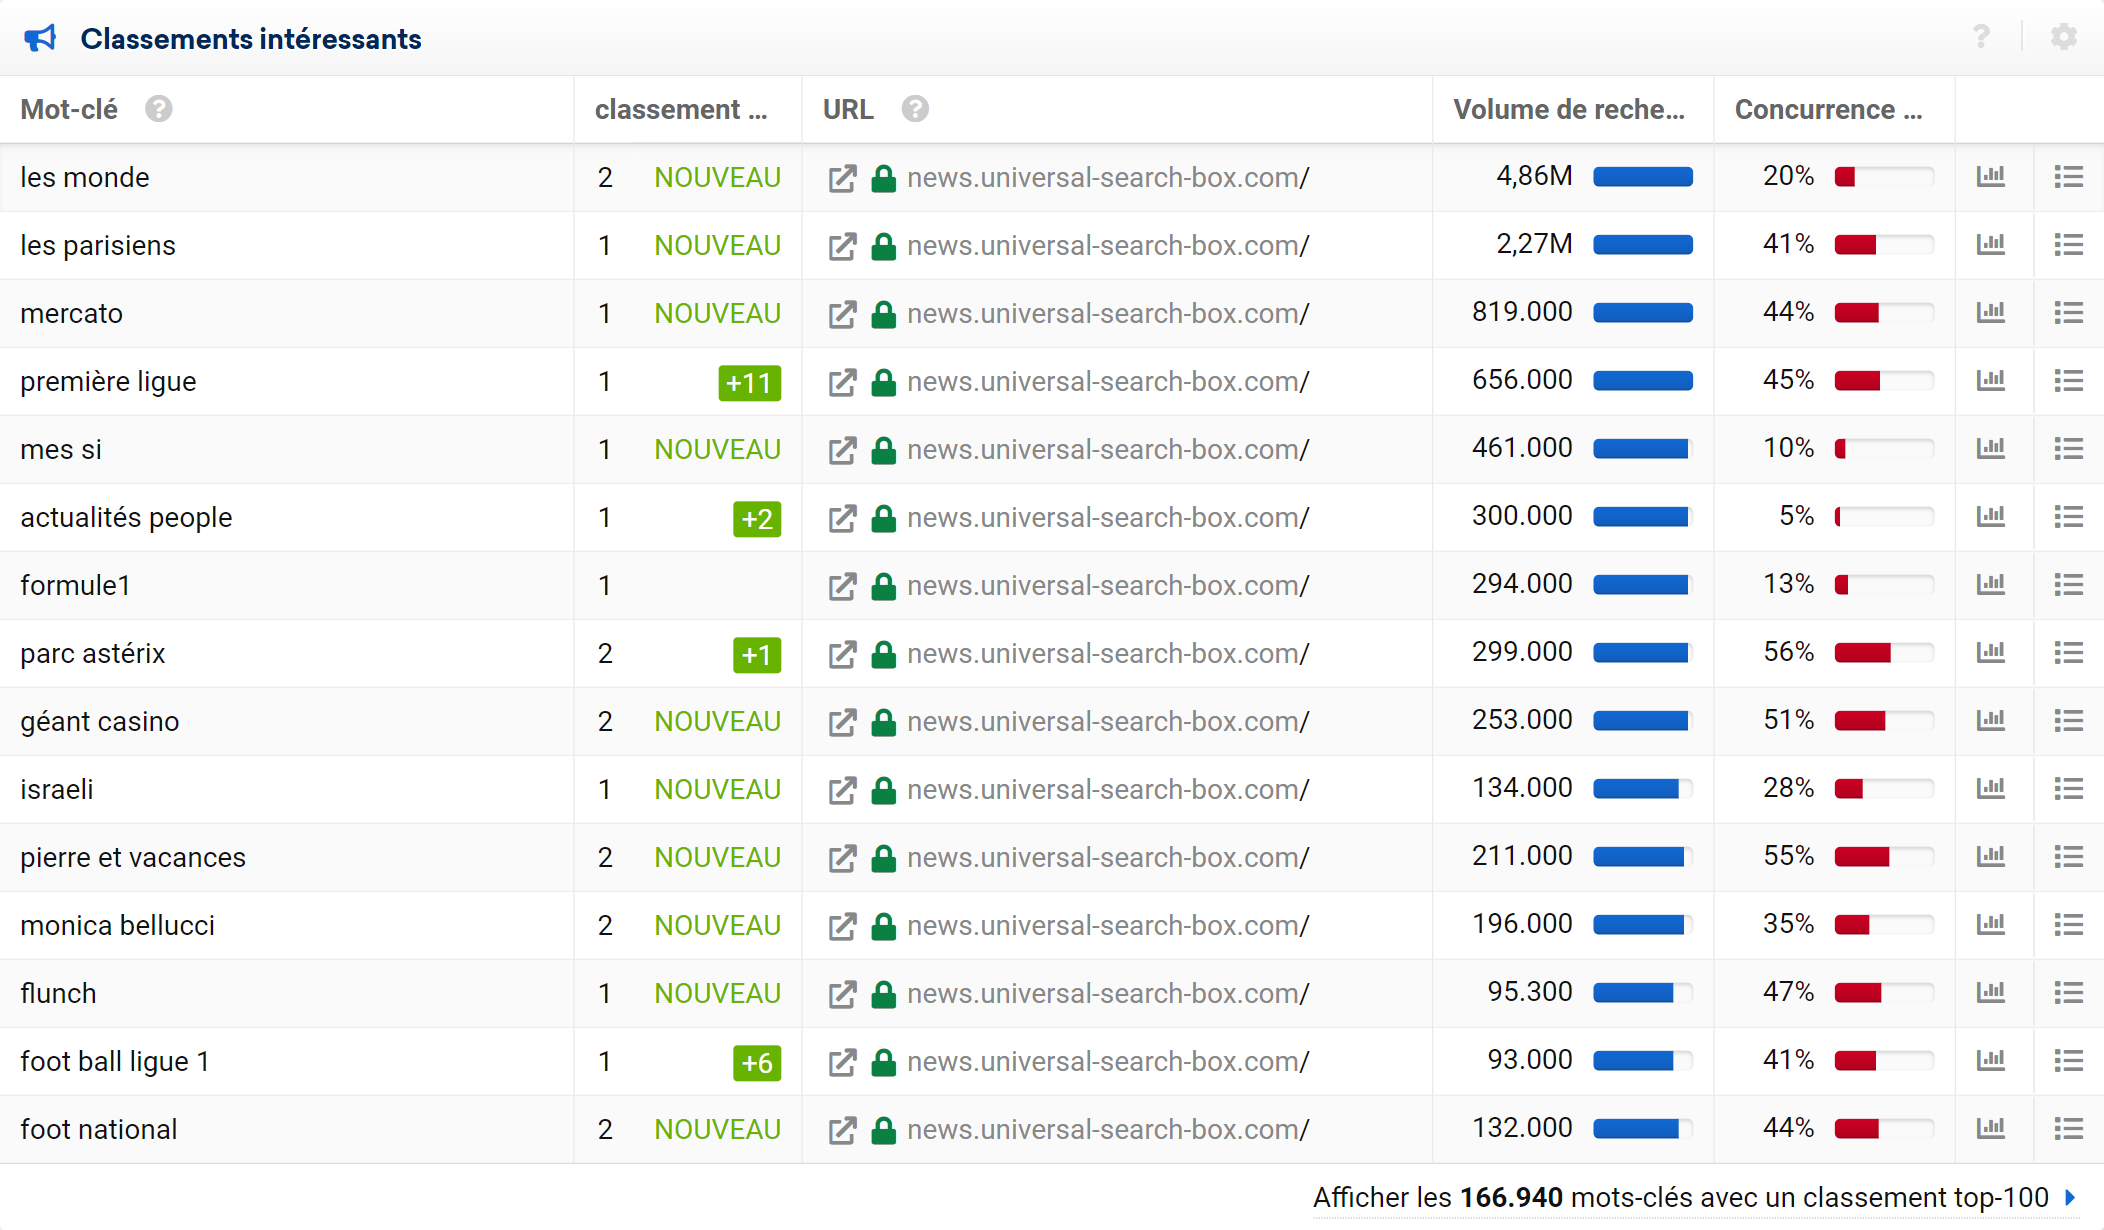Select the keyword mes si

[61, 449]
